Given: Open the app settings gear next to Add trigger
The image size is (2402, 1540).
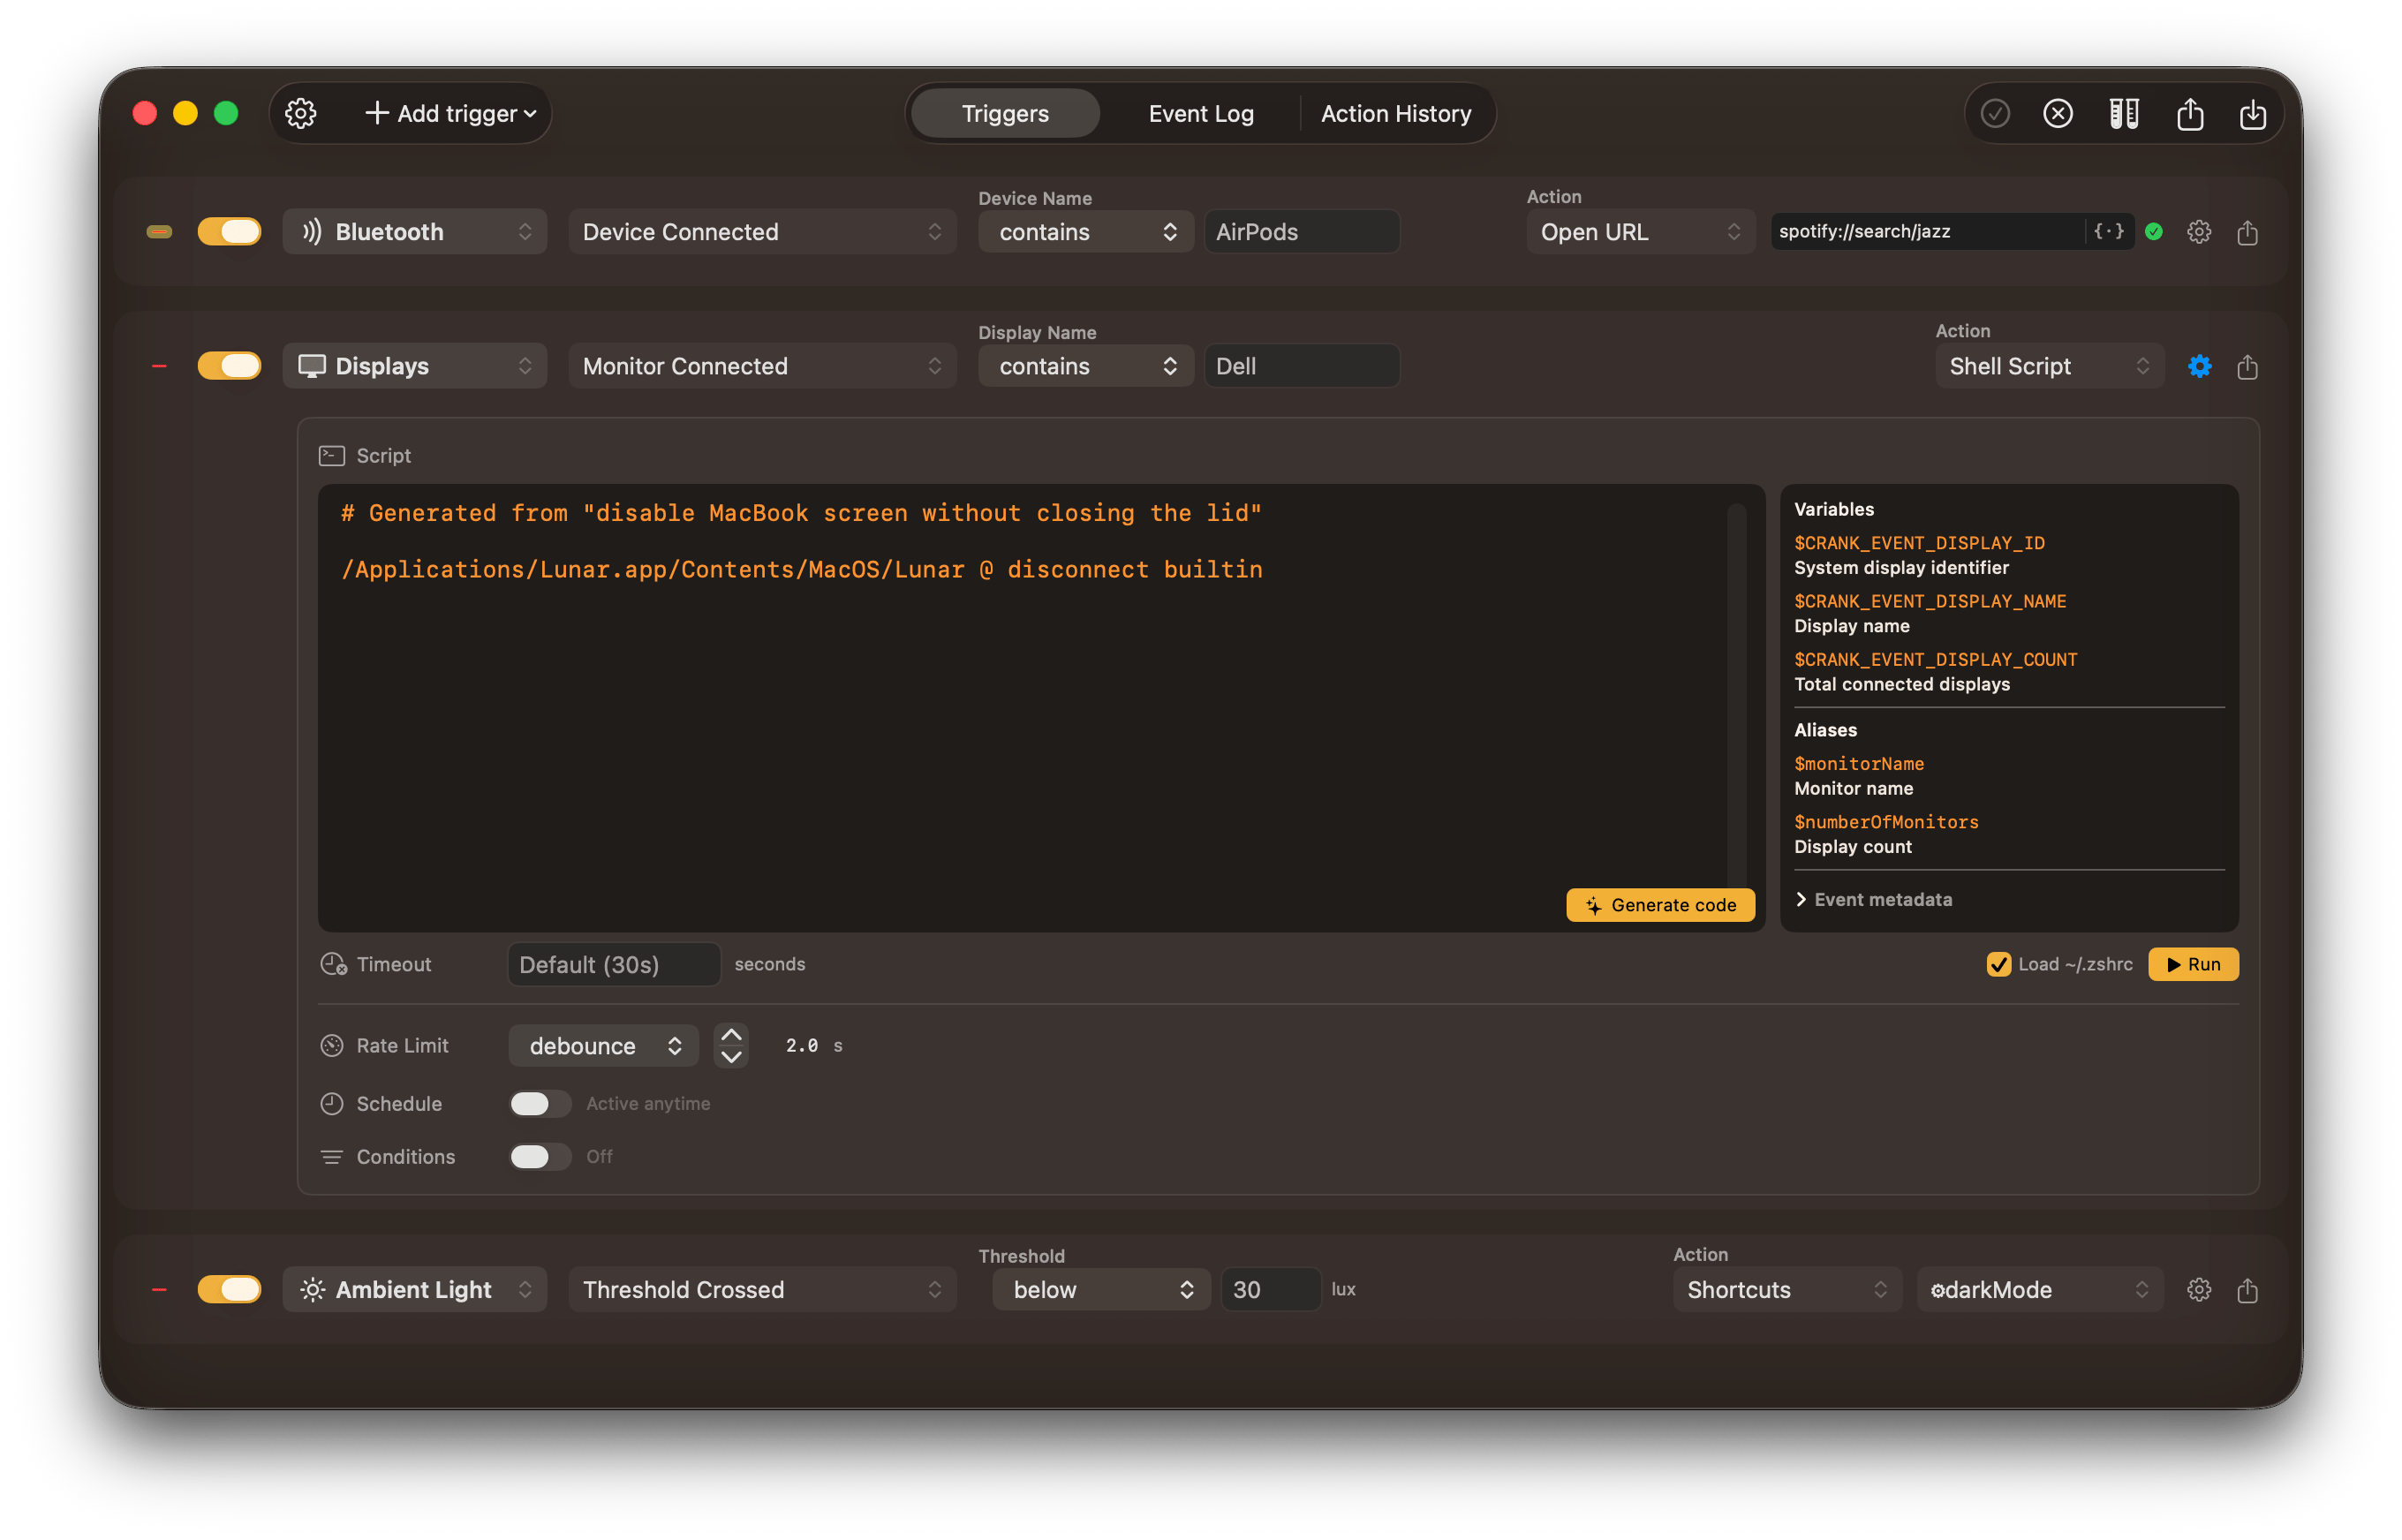Looking at the screenshot, I should [x=300, y=113].
